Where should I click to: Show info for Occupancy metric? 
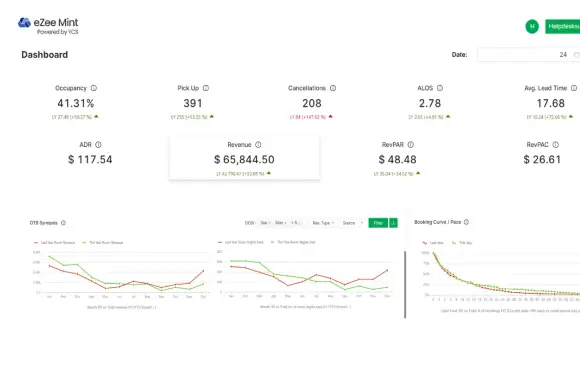[94, 88]
